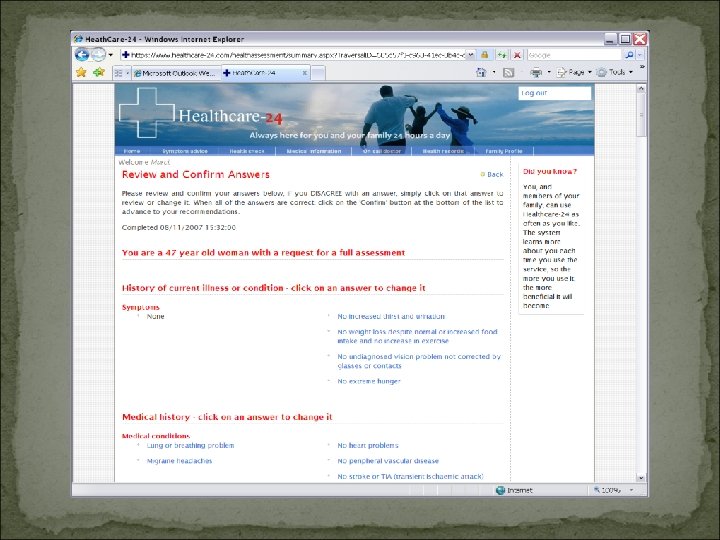Click 'Migraine headaches' answer
This screenshot has width=720, height=540.
(179, 461)
